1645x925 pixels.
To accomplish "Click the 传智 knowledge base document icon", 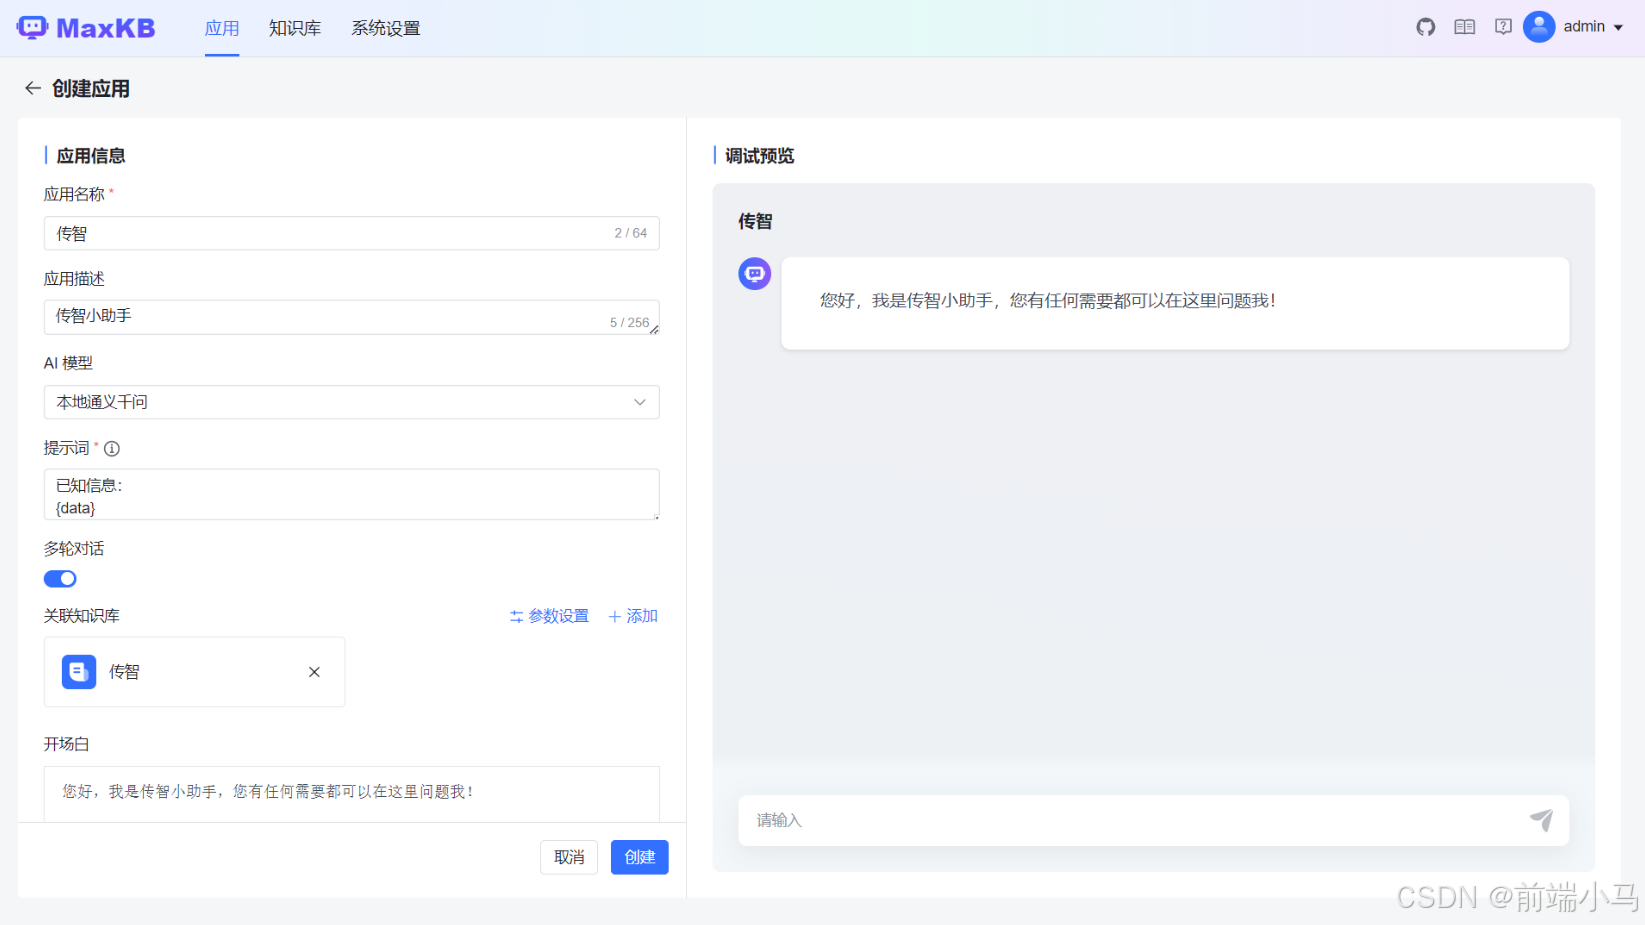I will [x=79, y=672].
